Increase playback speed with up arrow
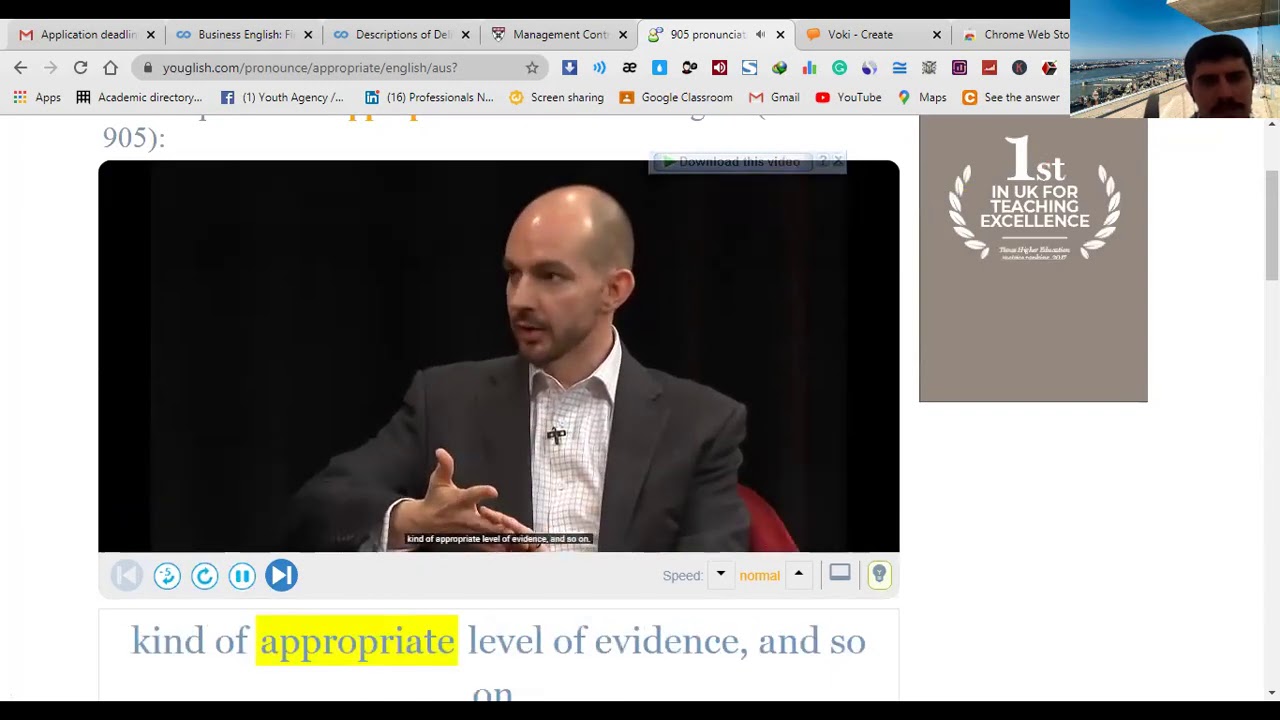 coord(798,574)
